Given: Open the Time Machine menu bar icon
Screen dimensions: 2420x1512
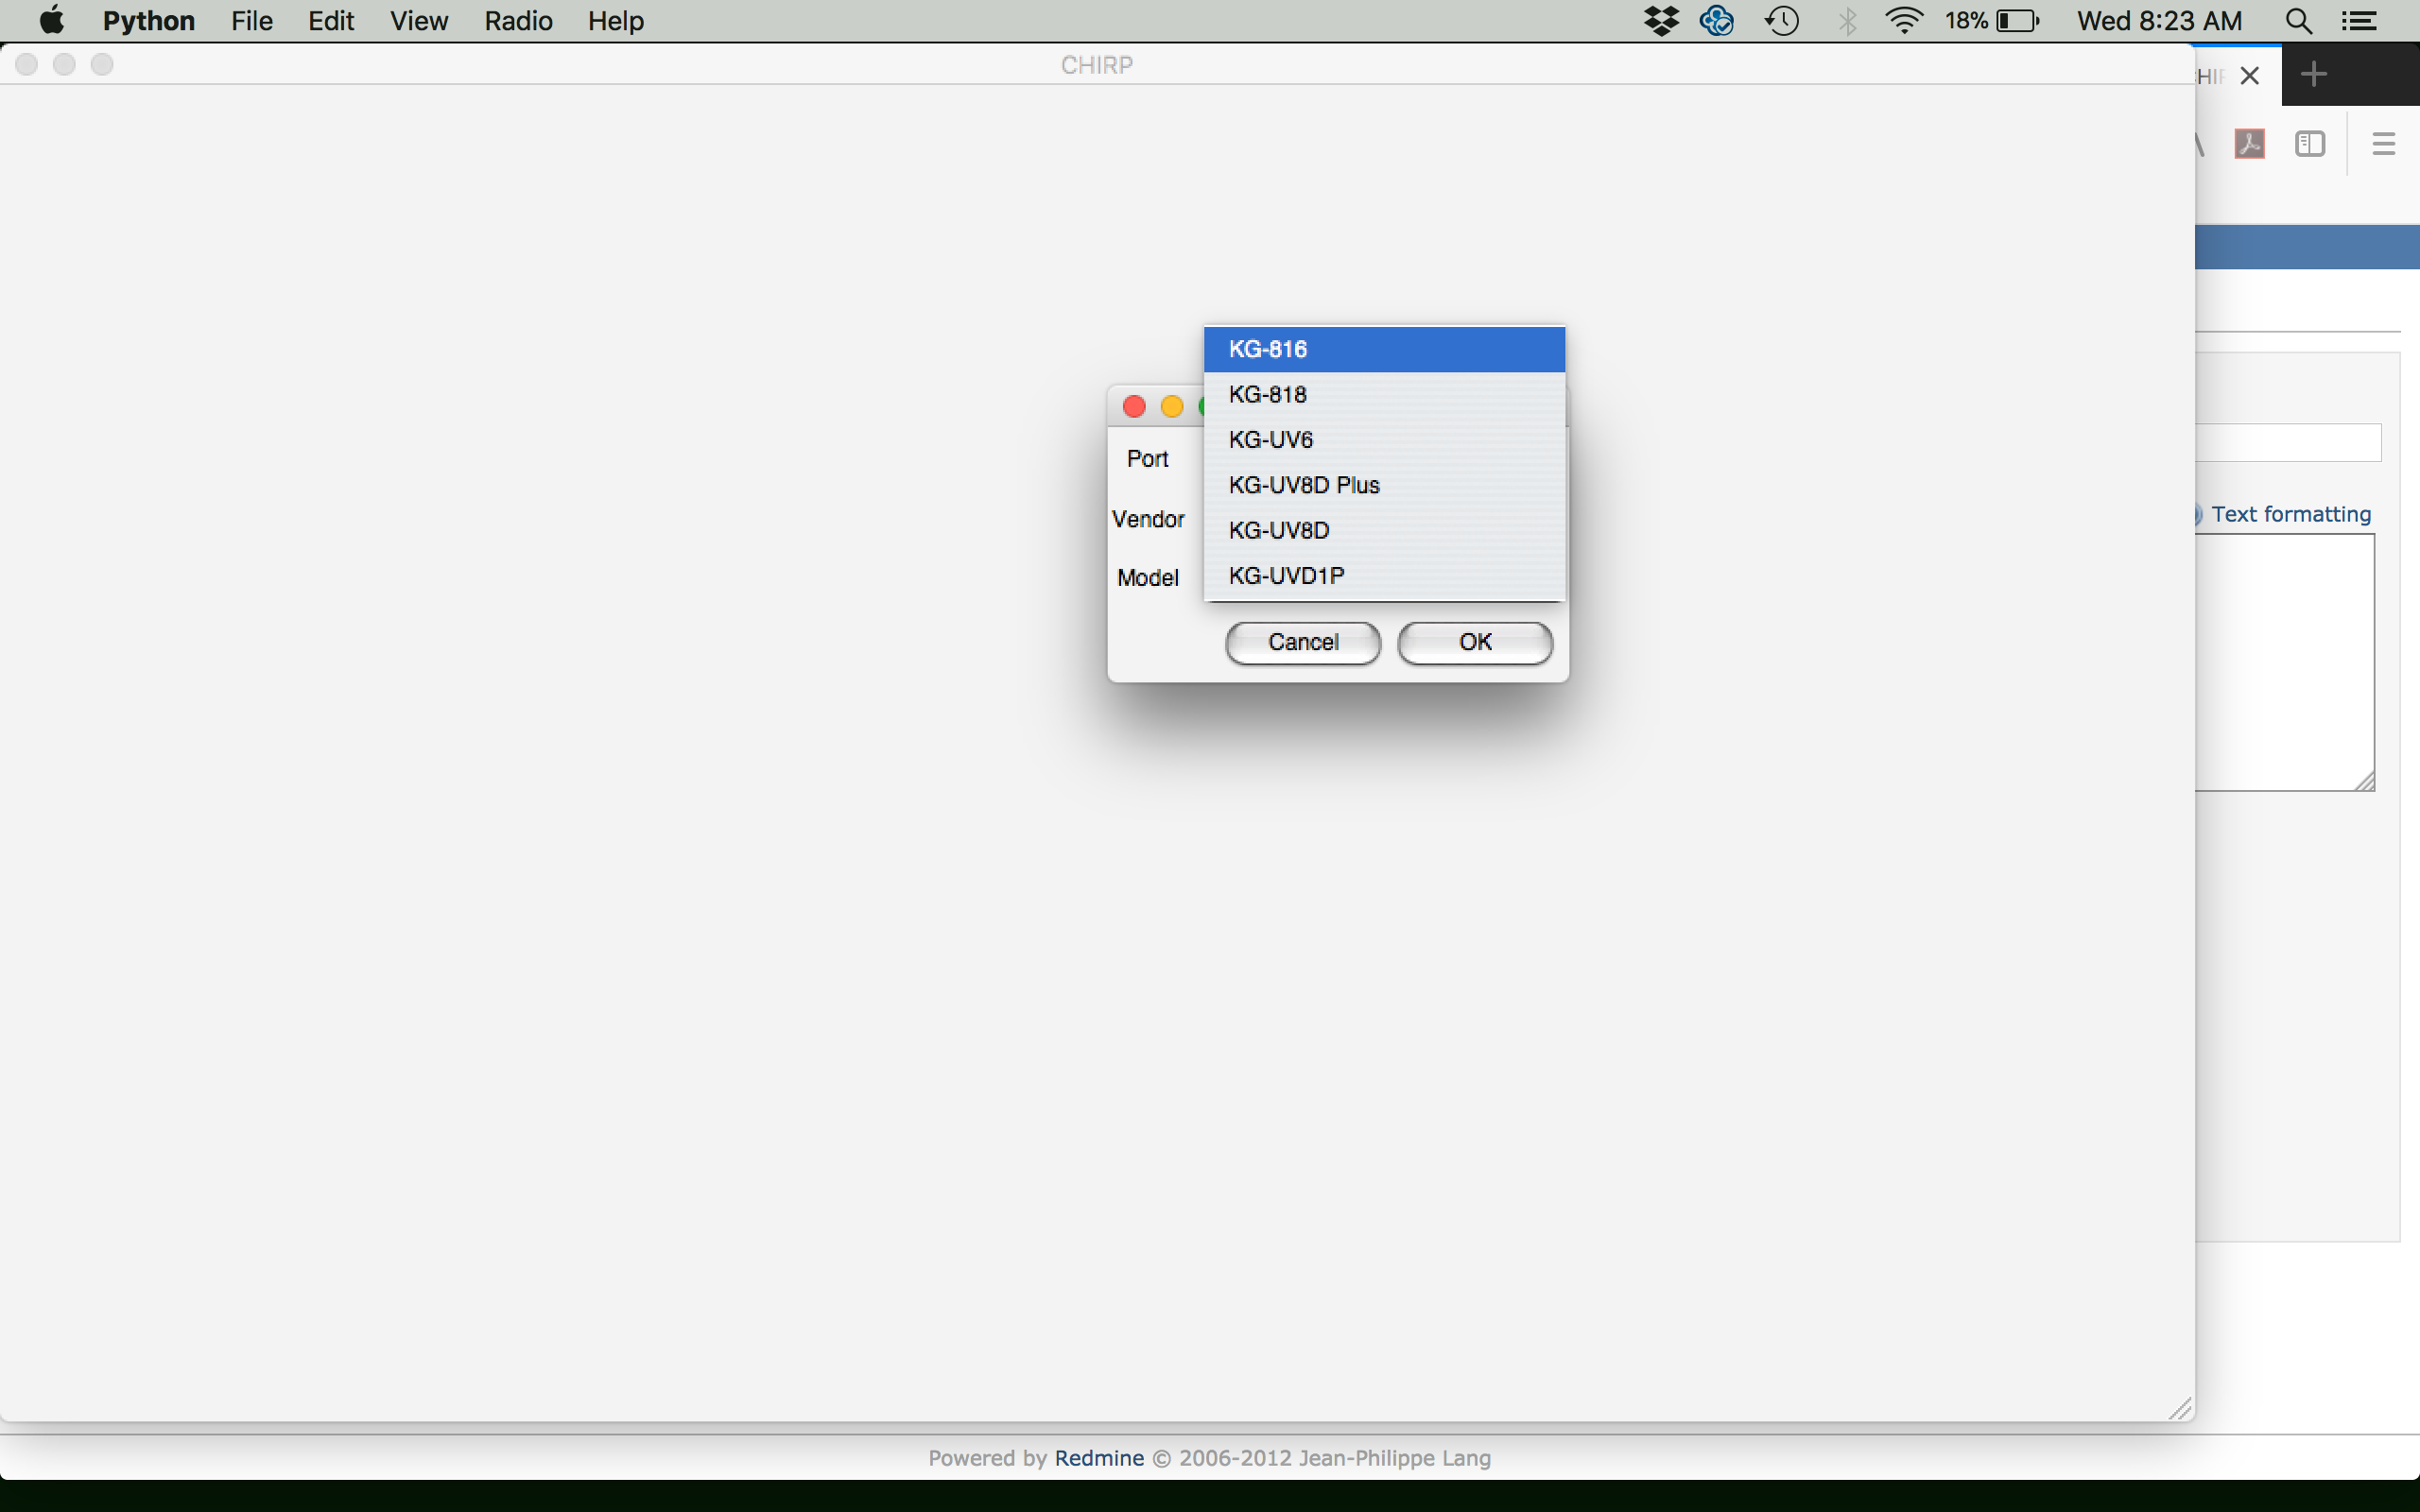Looking at the screenshot, I should 1782,21.
